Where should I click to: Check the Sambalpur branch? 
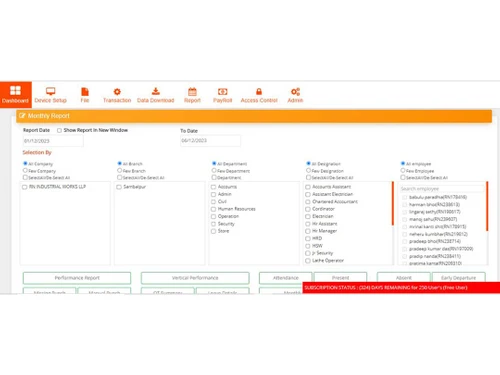119,187
